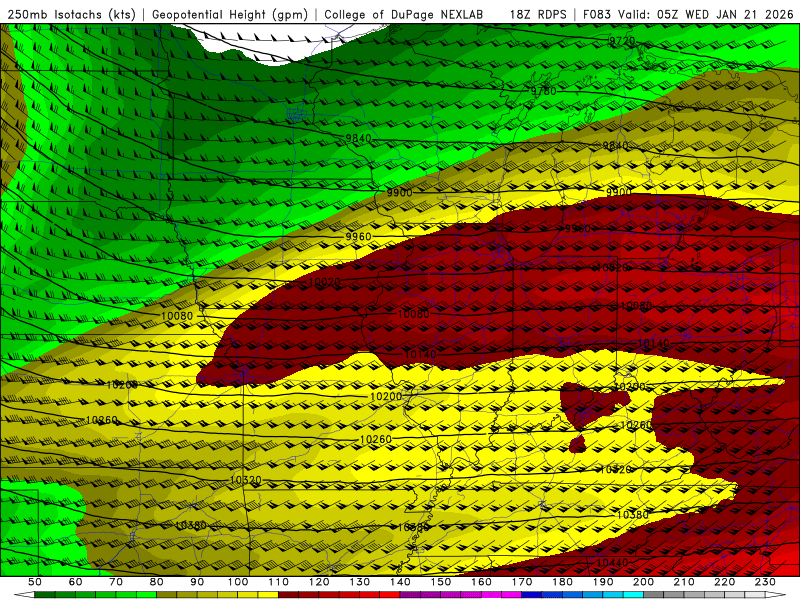Click the 60 label on the color scale
Screen dimensions: 800x600
[75, 582]
